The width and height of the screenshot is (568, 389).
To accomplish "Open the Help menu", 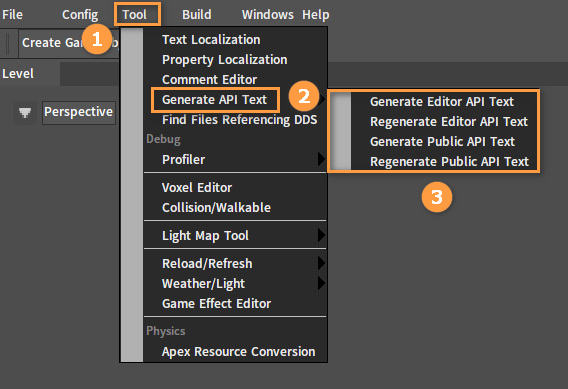I will [316, 14].
